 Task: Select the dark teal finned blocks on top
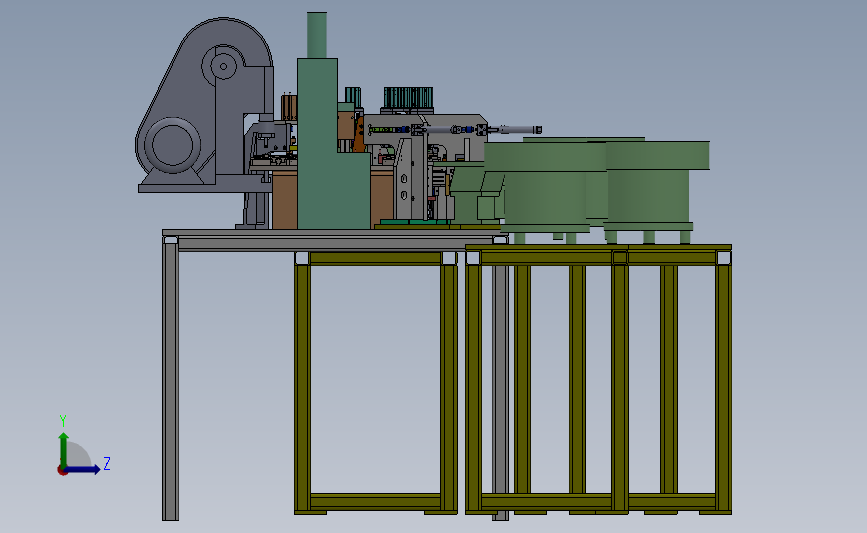tap(408, 98)
